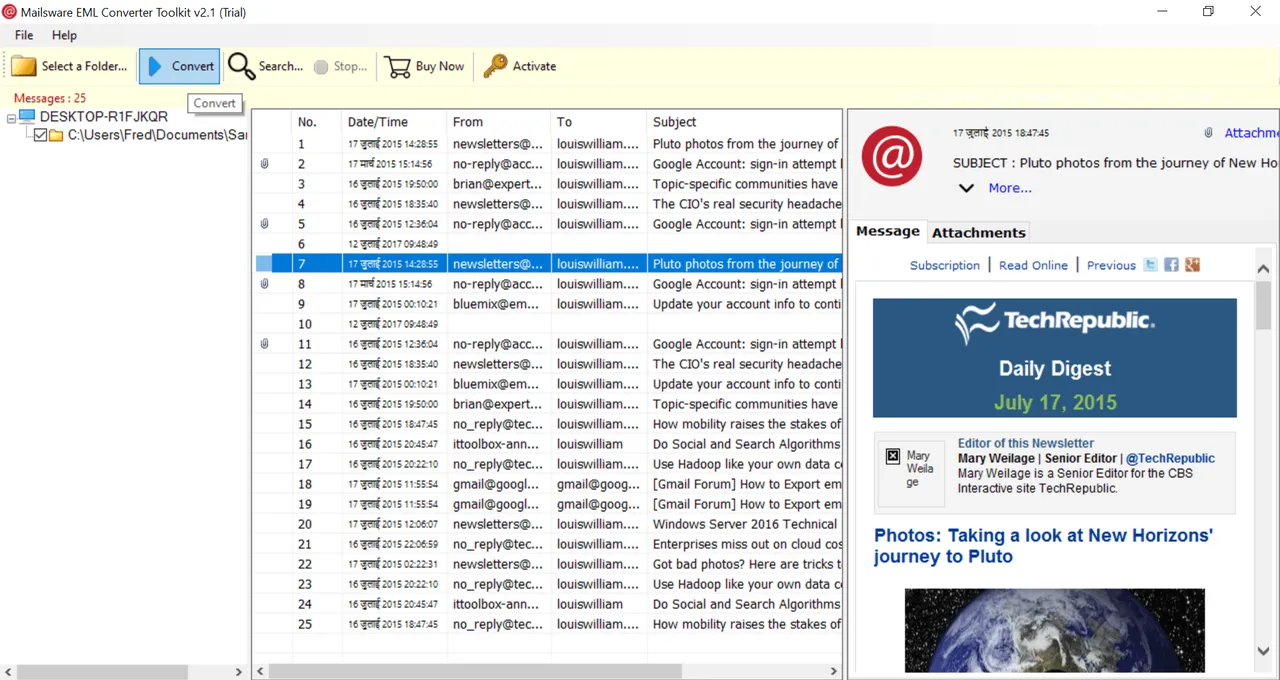Screen dimensions: 1280x680
Task: Select message 25 How mobility raises the stakes
Action: pos(547,624)
